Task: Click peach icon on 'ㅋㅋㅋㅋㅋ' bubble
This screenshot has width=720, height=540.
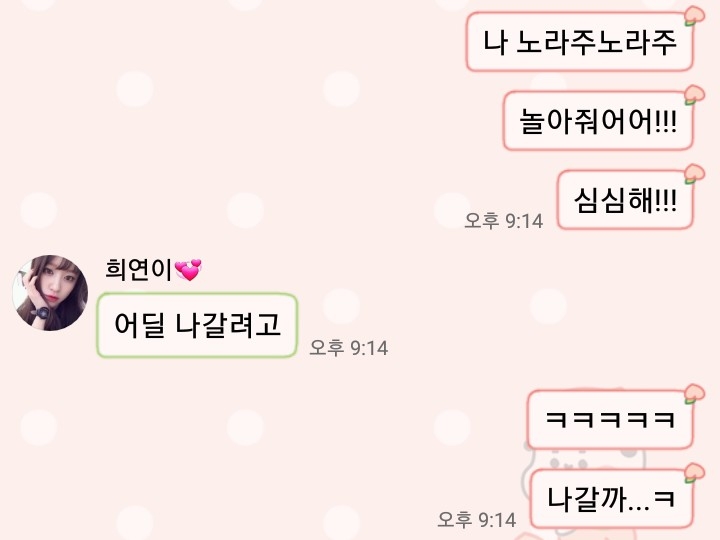Action: click(x=694, y=394)
